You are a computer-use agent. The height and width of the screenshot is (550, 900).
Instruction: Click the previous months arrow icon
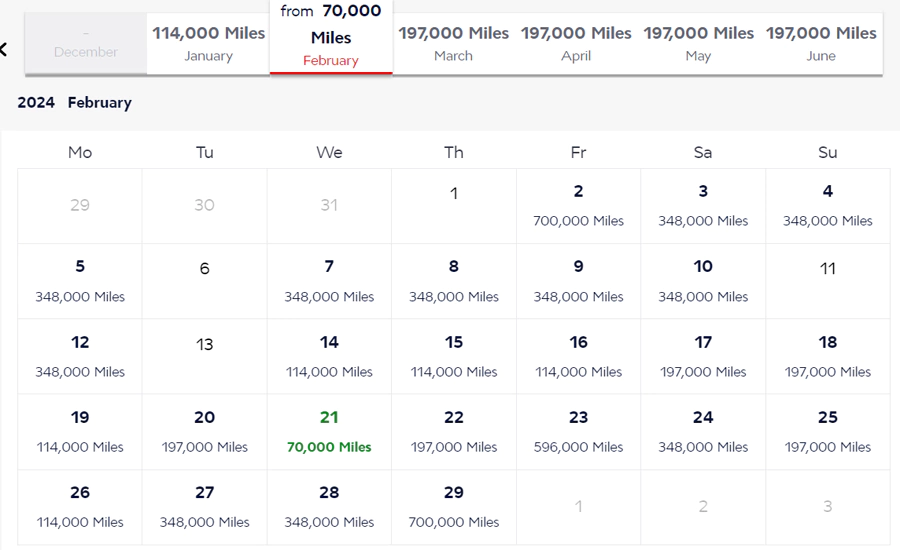click(4, 49)
